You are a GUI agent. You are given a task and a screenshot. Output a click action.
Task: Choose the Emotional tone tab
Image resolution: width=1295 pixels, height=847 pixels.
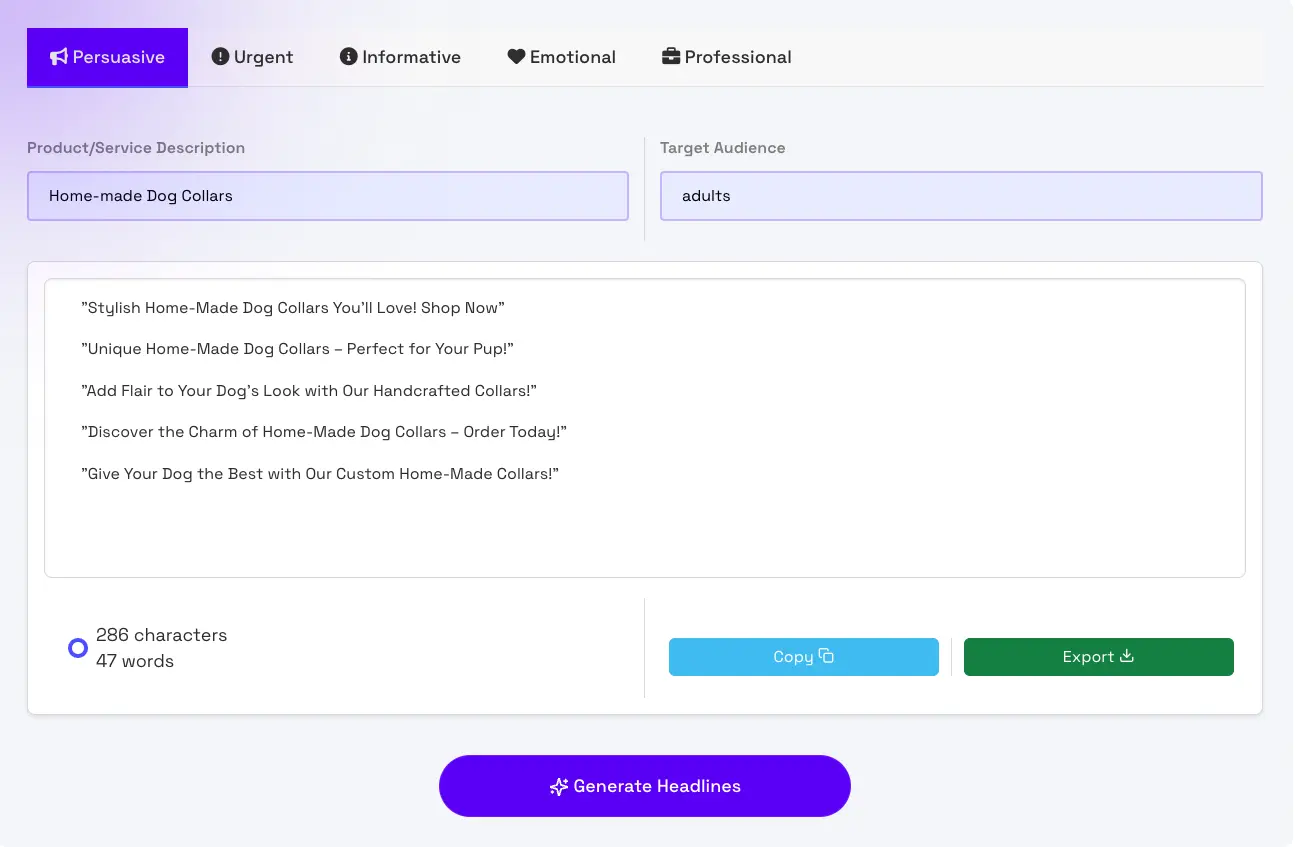coord(561,57)
